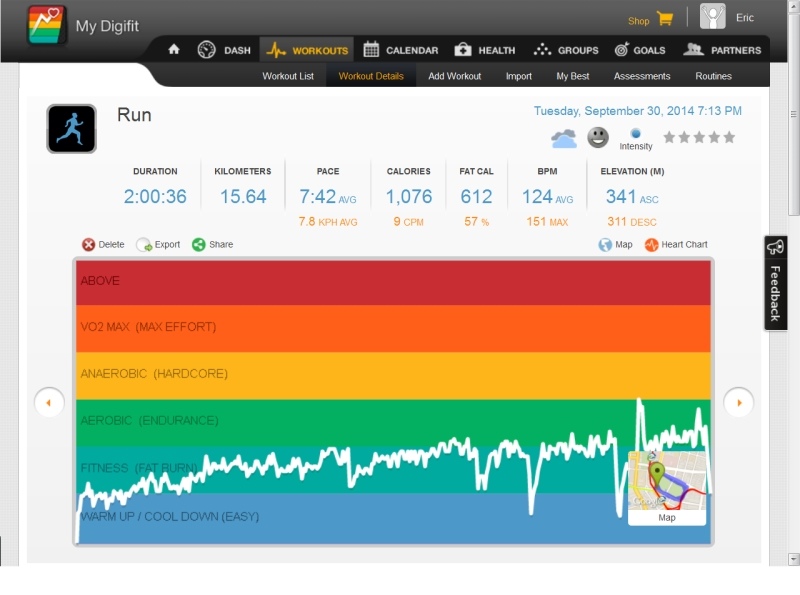This screenshot has width=800, height=595.
Task: Click the workout date and time
Action: click(638, 111)
